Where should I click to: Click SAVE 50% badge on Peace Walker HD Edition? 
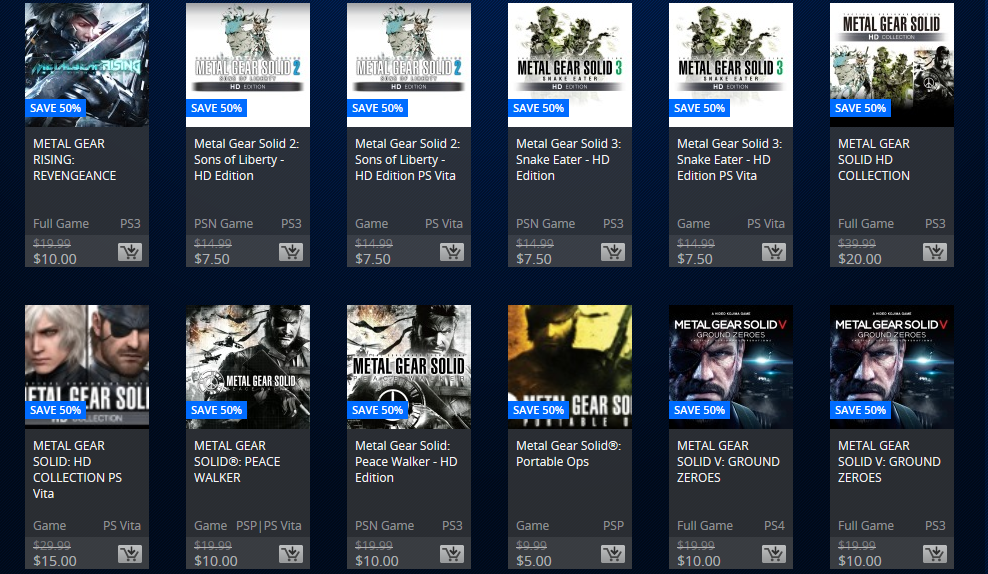click(x=378, y=410)
